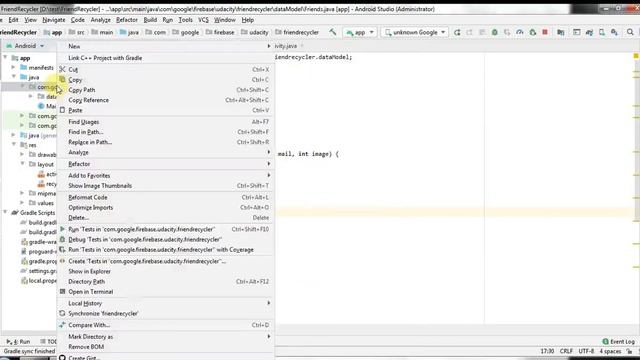Image resolution: width=640 pixels, height=360 pixels.
Task: Collapse the app module tree node
Action: point(5,58)
